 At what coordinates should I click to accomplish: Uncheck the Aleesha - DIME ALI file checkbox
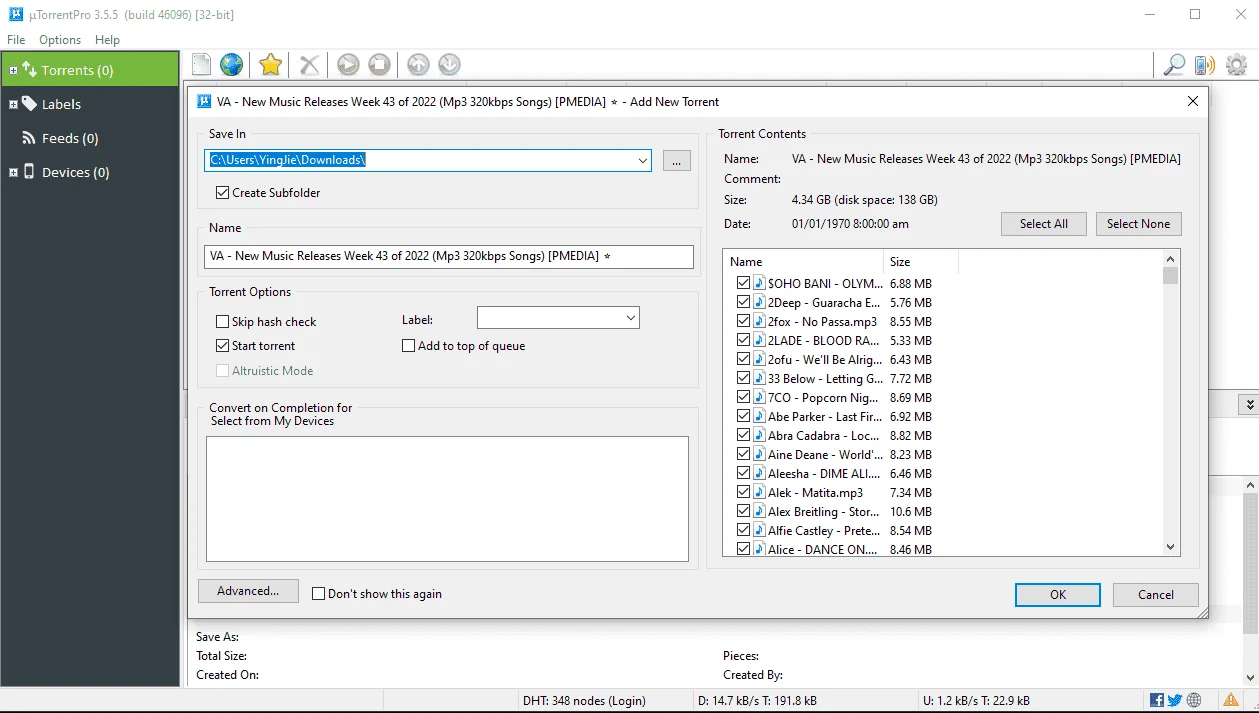(x=743, y=473)
